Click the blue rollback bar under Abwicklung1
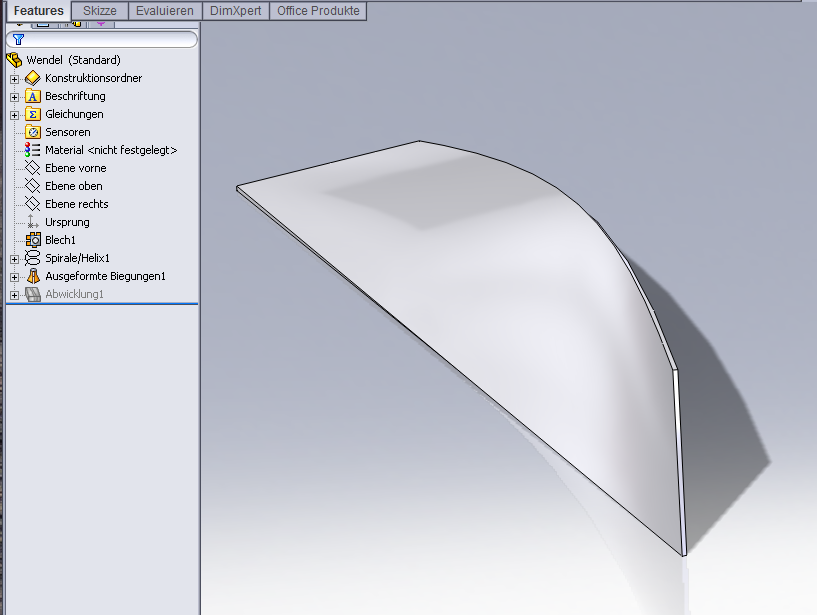This screenshot has width=817, height=615. coord(102,304)
